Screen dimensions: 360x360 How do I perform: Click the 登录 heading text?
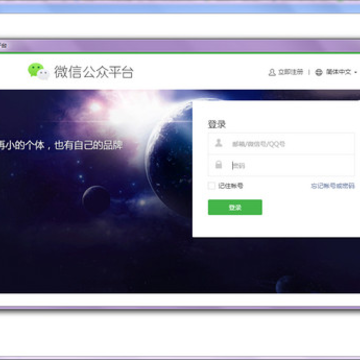[217, 124]
